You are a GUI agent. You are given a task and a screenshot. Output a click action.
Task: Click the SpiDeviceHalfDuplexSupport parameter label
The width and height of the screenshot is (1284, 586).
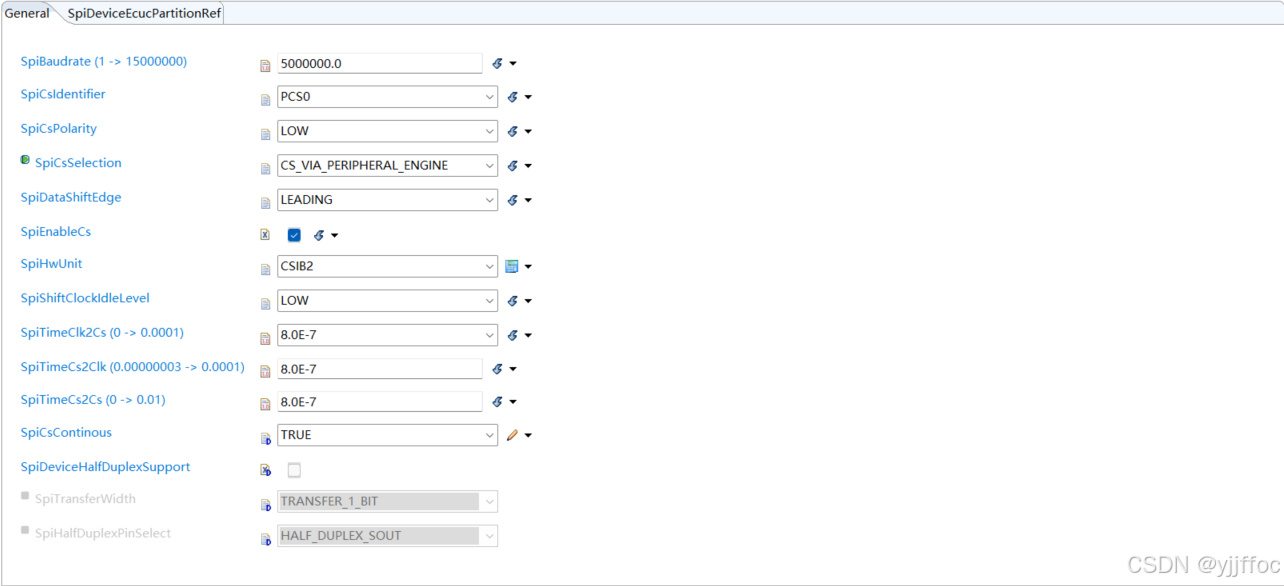(105, 466)
